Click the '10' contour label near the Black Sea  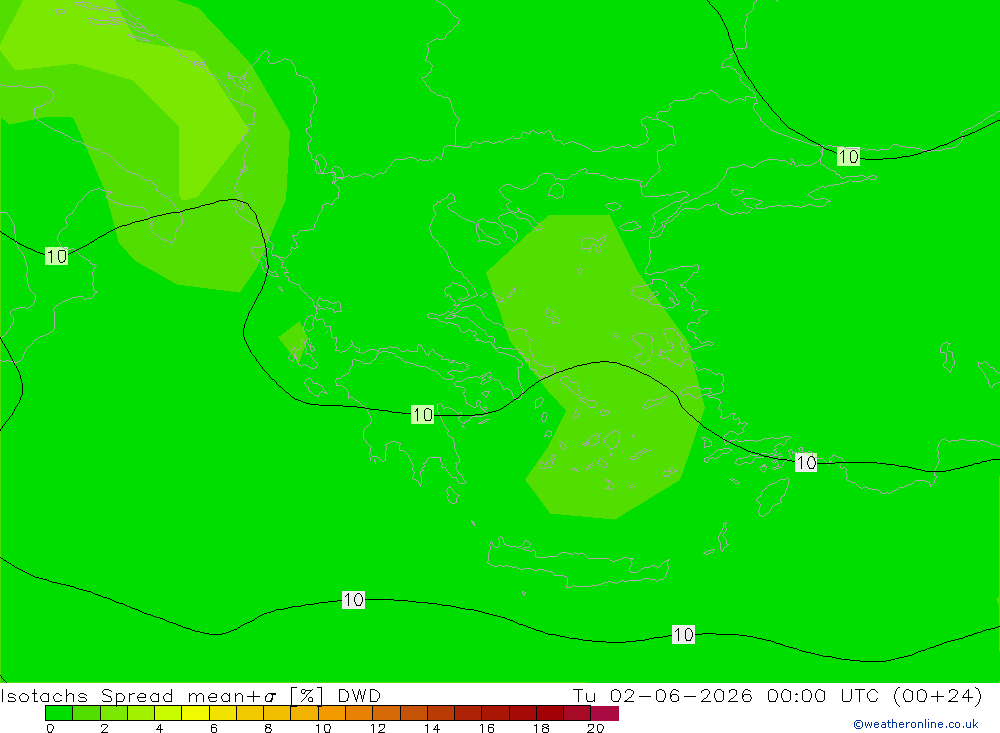coord(848,156)
